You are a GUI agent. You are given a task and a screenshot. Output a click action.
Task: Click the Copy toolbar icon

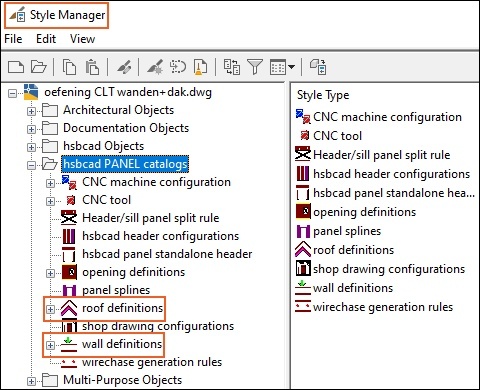[69, 67]
